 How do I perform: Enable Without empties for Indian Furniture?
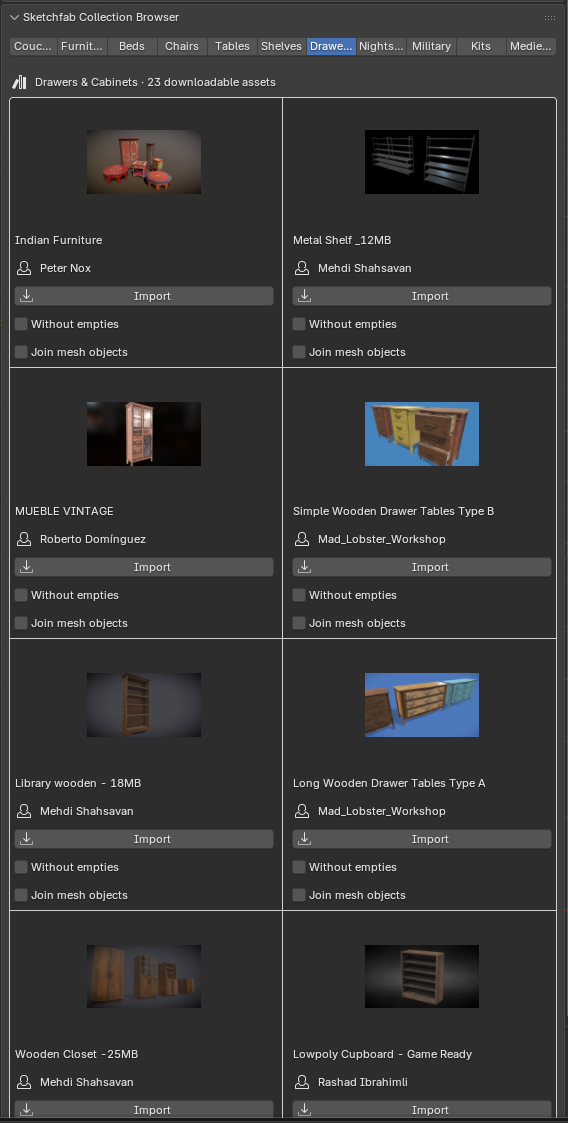tap(21, 324)
